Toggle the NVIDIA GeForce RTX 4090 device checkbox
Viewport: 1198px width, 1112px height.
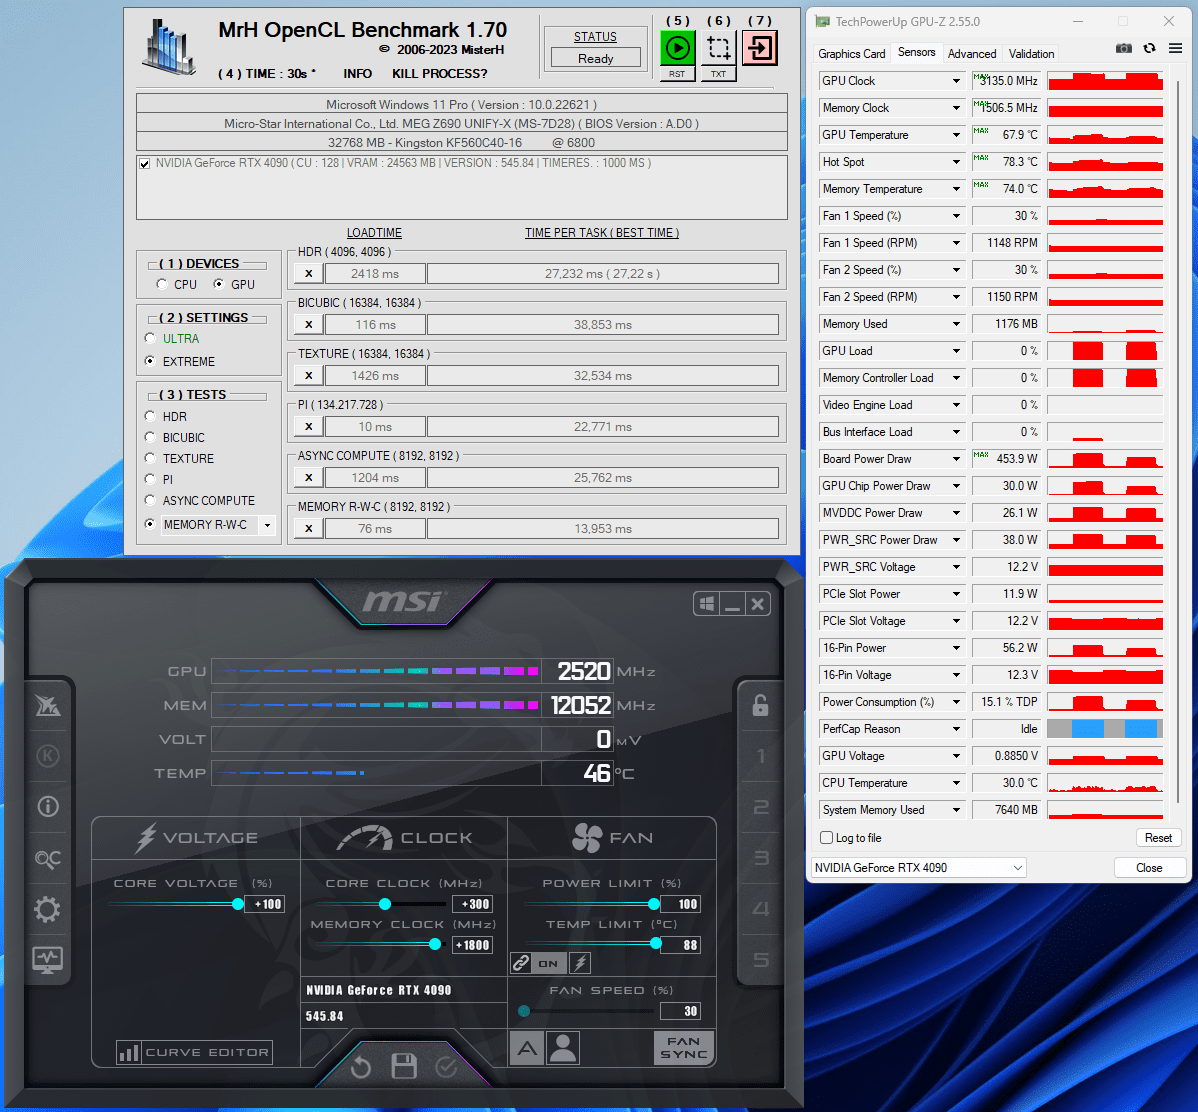click(144, 164)
